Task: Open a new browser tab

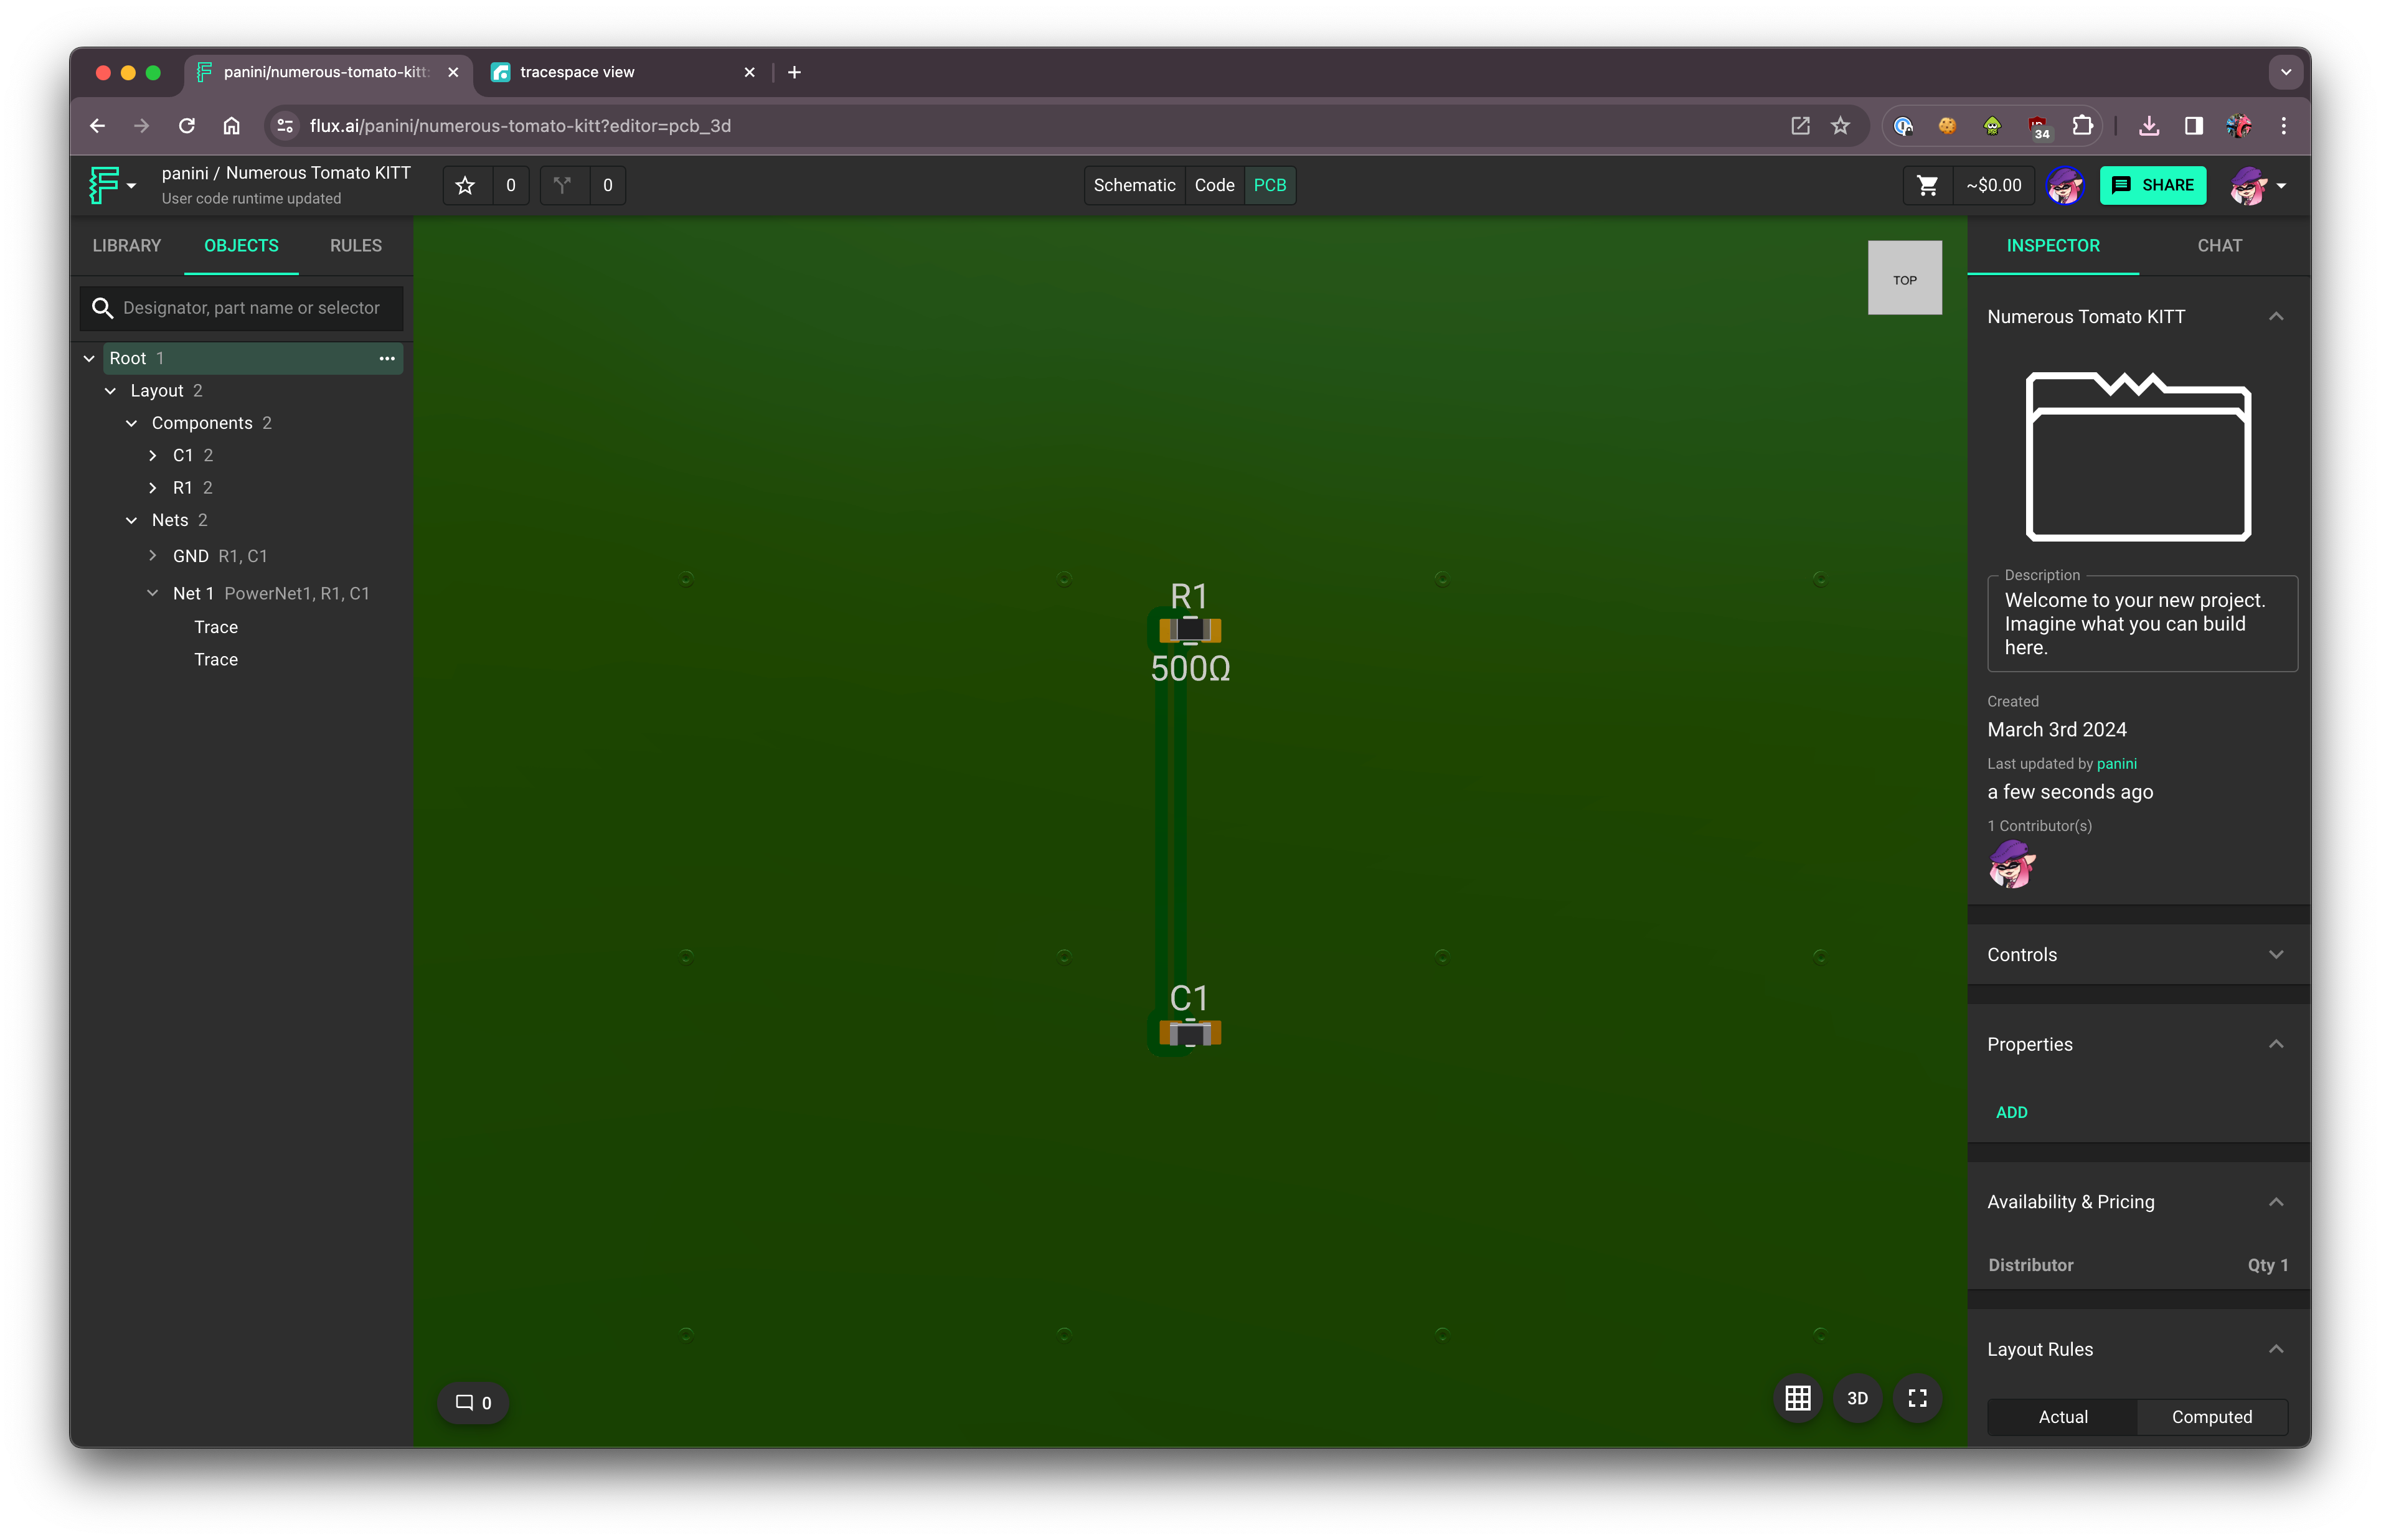Action: point(794,72)
